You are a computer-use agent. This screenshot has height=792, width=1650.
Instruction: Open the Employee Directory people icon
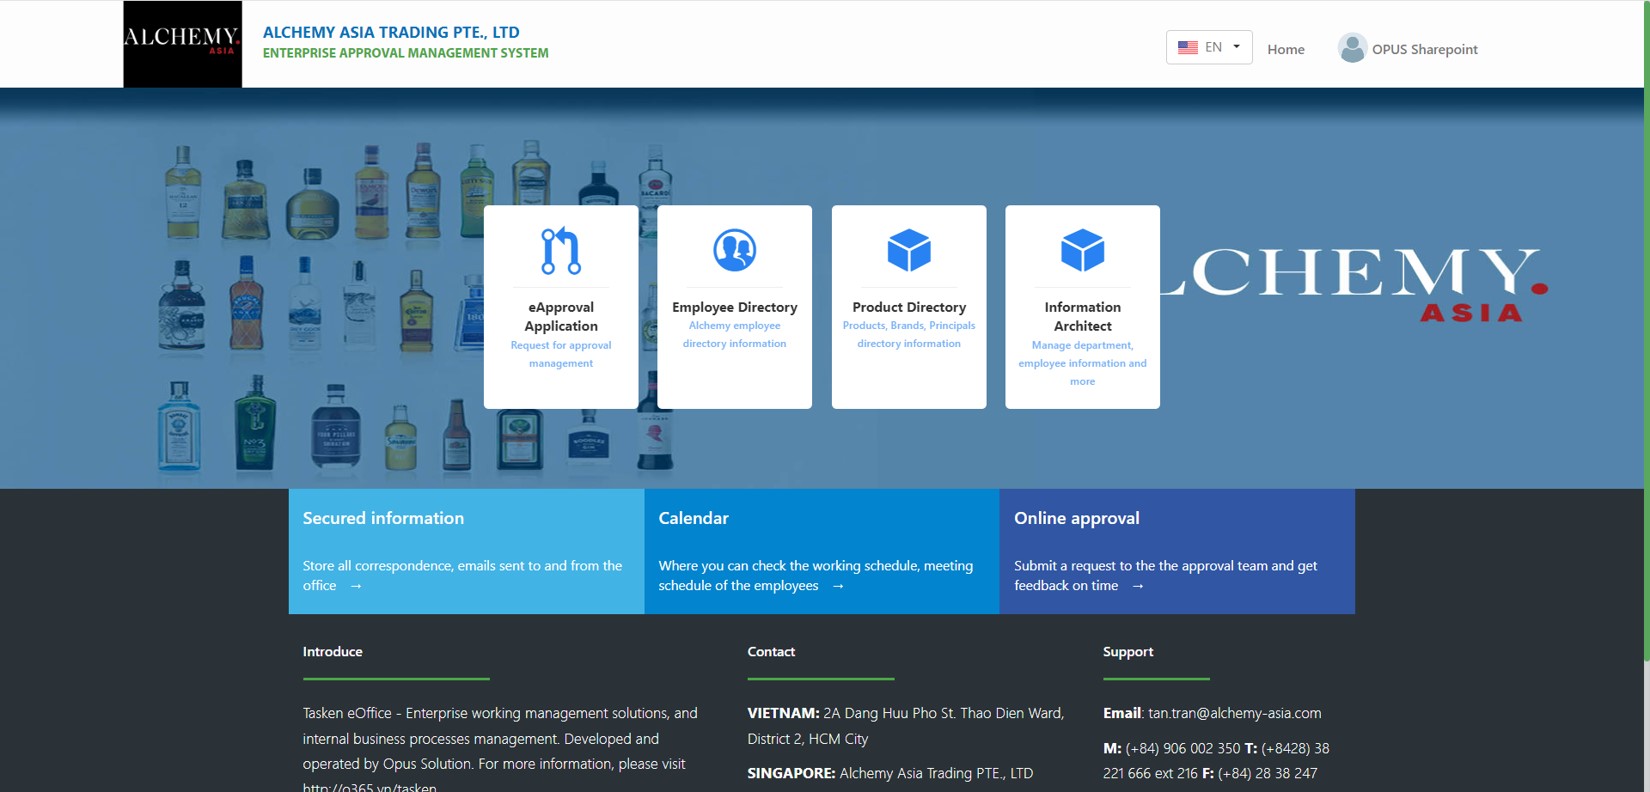point(734,250)
